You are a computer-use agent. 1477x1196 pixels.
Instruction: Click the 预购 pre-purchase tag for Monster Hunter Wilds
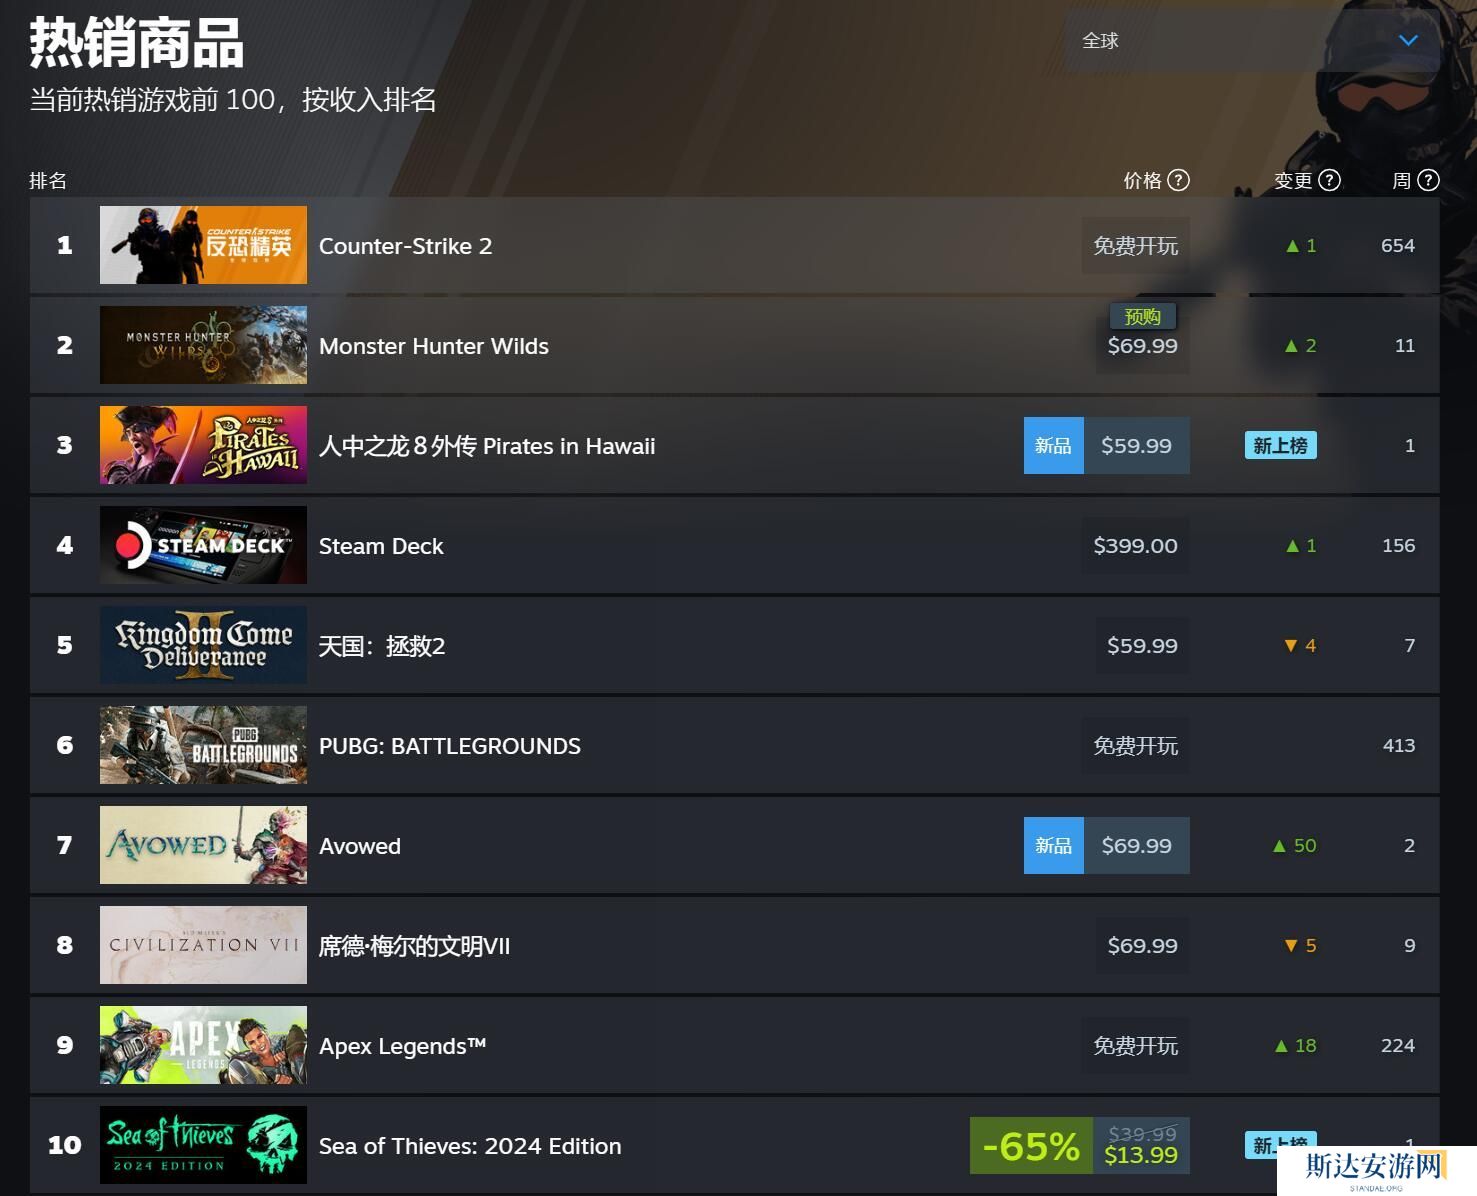[1143, 316]
